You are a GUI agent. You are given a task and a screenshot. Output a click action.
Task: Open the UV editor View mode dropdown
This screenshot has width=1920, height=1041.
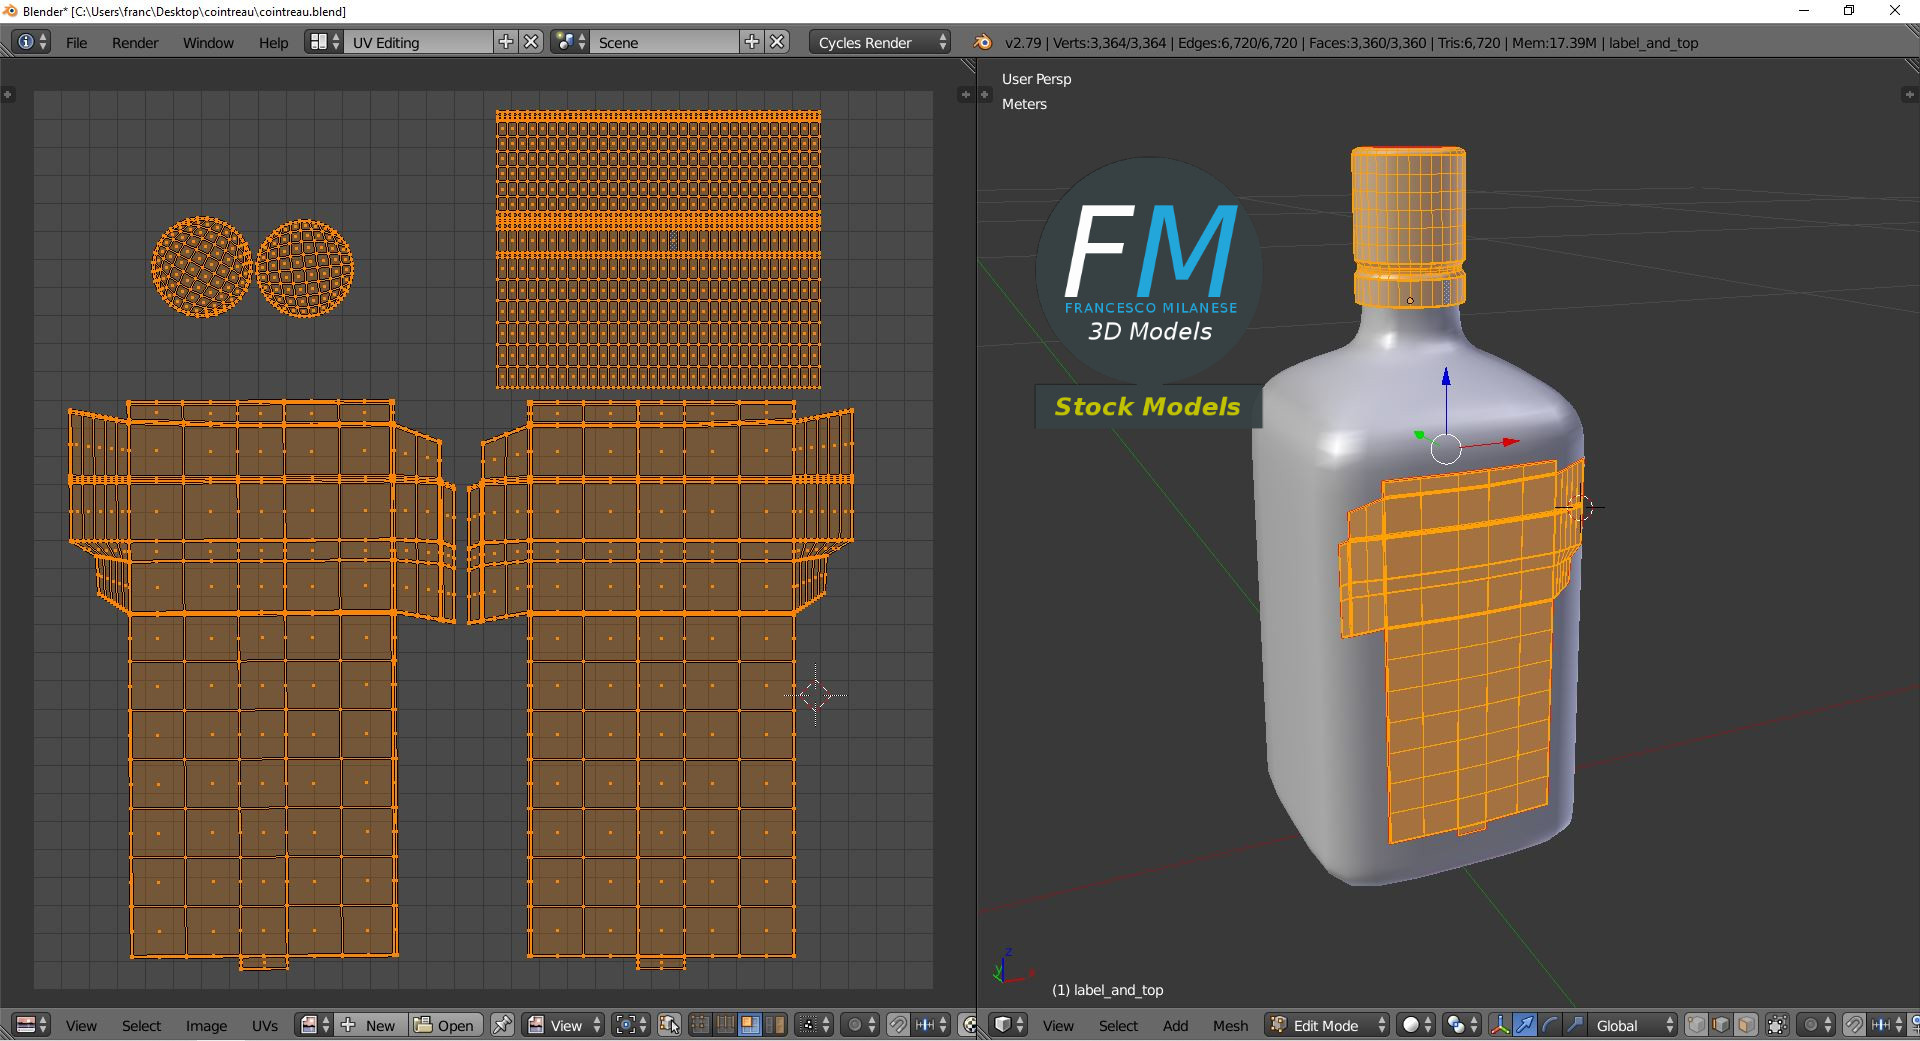(564, 1025)
